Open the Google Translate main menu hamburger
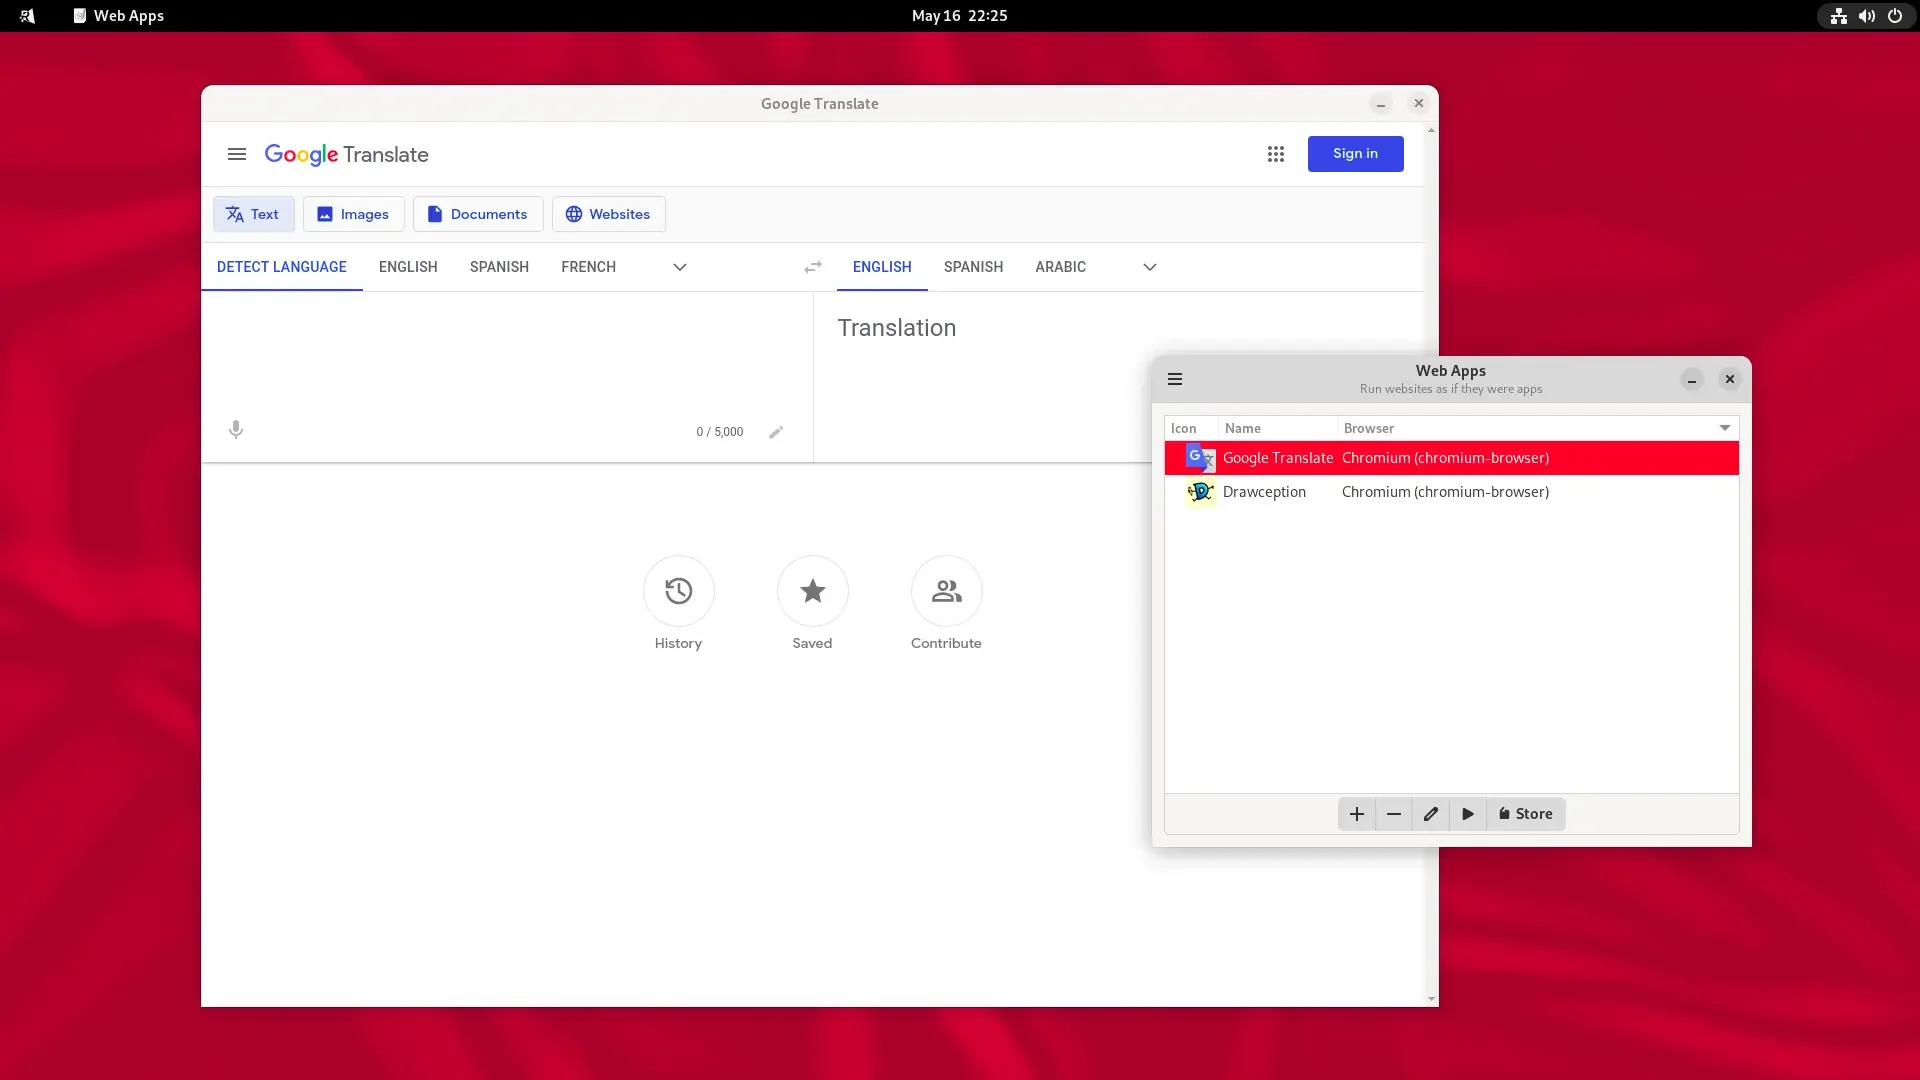This screenshot has width=1920, height=1080. 237,154
